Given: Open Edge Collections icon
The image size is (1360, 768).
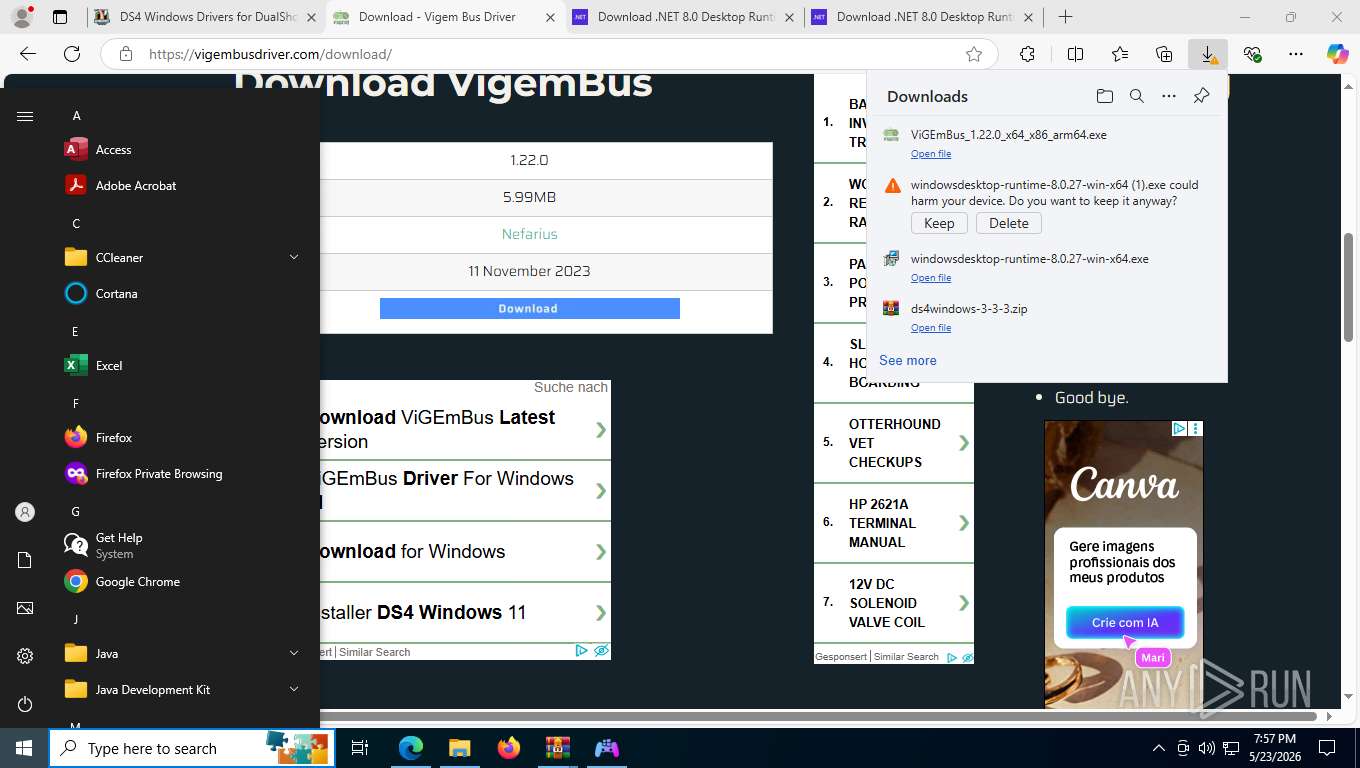Looking at the screenshot, I should 1163,54.
